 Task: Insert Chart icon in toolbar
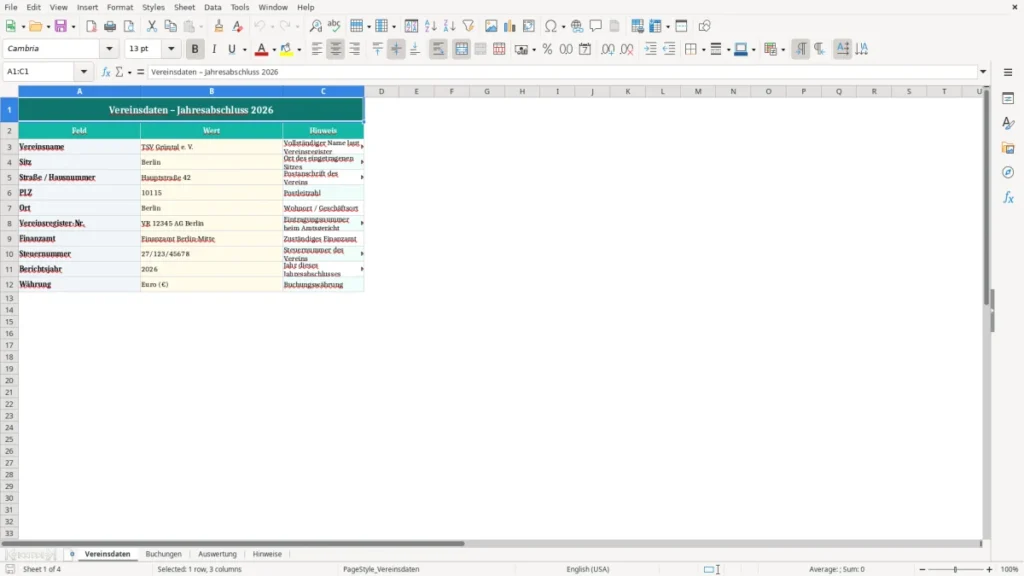tap(509, 26)
